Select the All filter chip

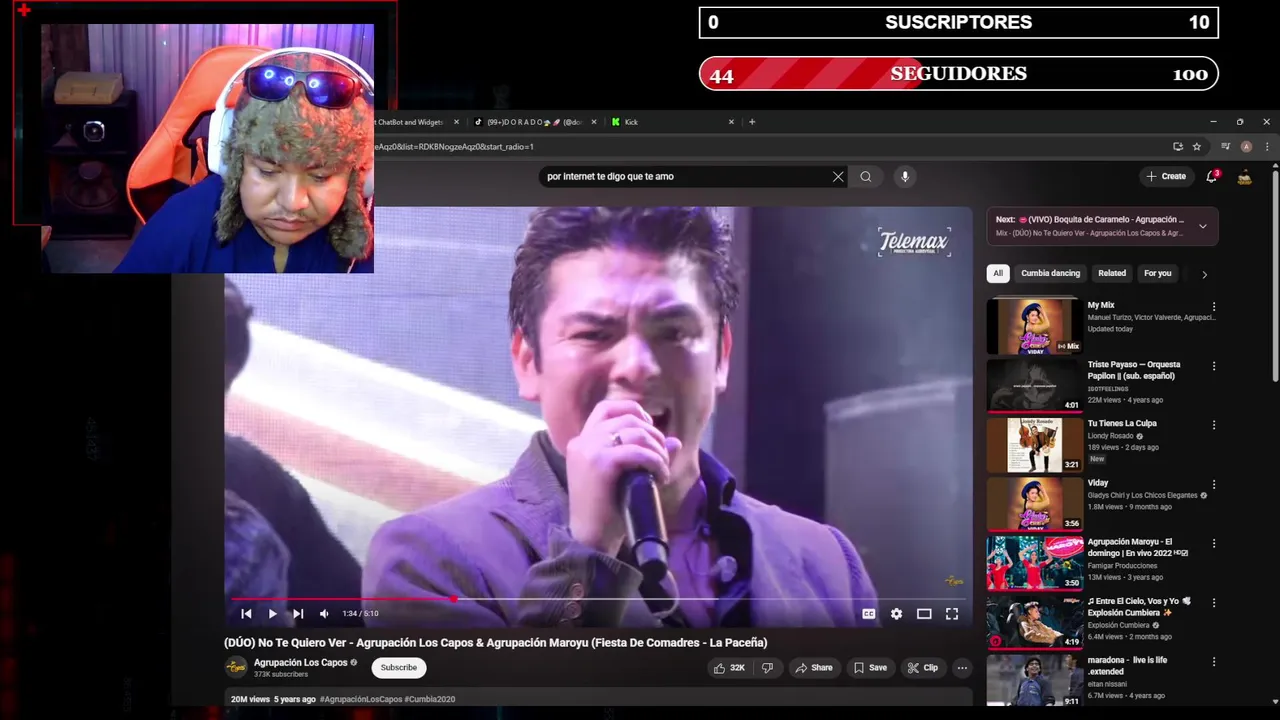click(998, 273)
